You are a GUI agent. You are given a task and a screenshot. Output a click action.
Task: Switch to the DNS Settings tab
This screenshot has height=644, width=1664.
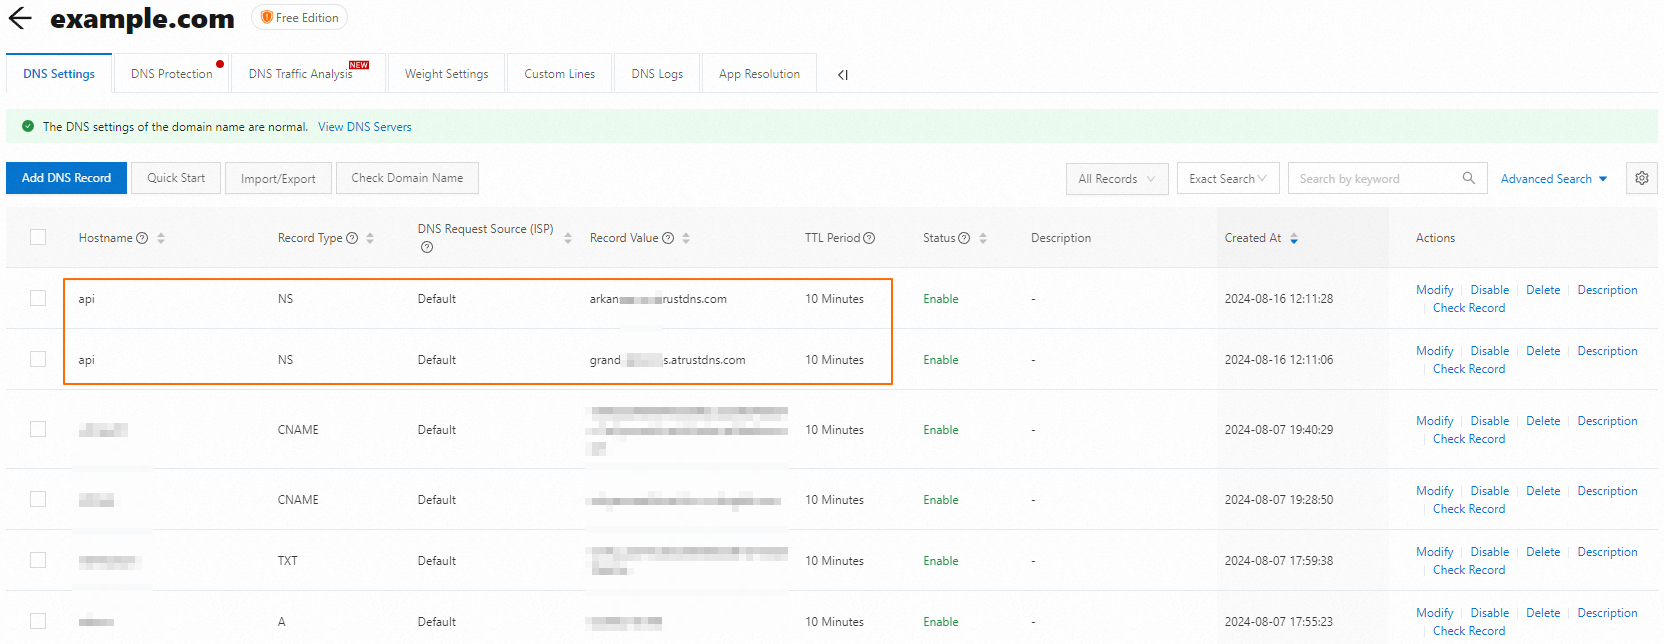[x=59, y=74]
